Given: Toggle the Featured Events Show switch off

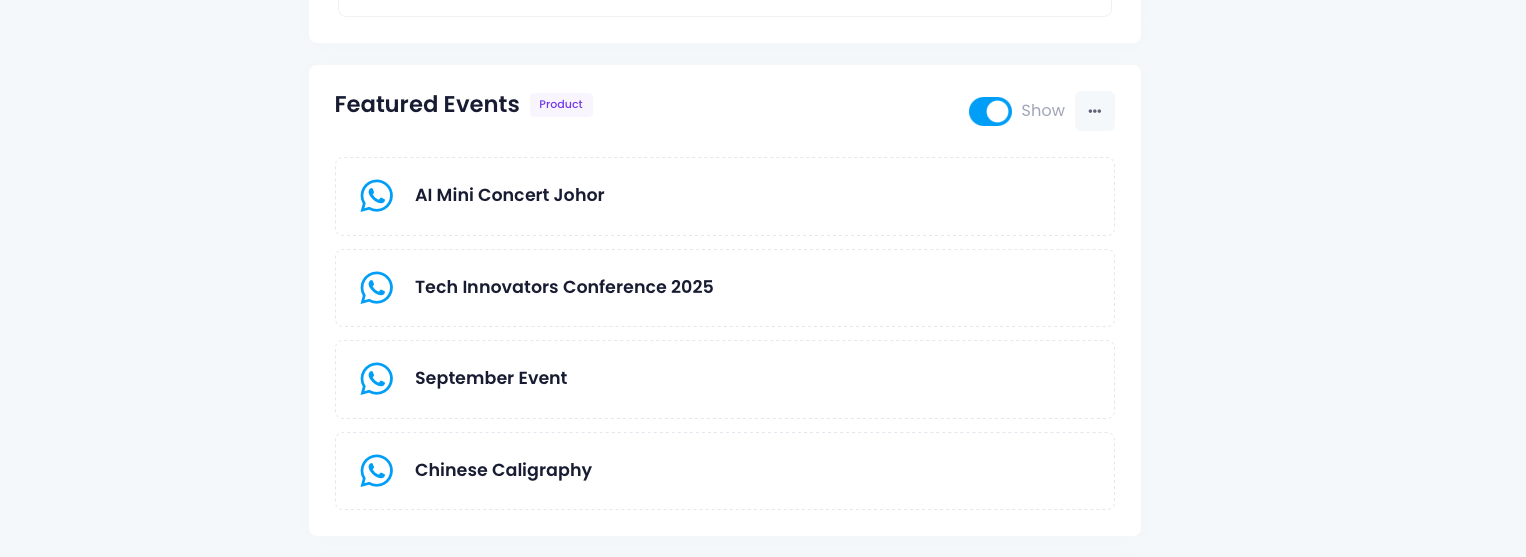Looking at the screenshot, I should point(990,111).
